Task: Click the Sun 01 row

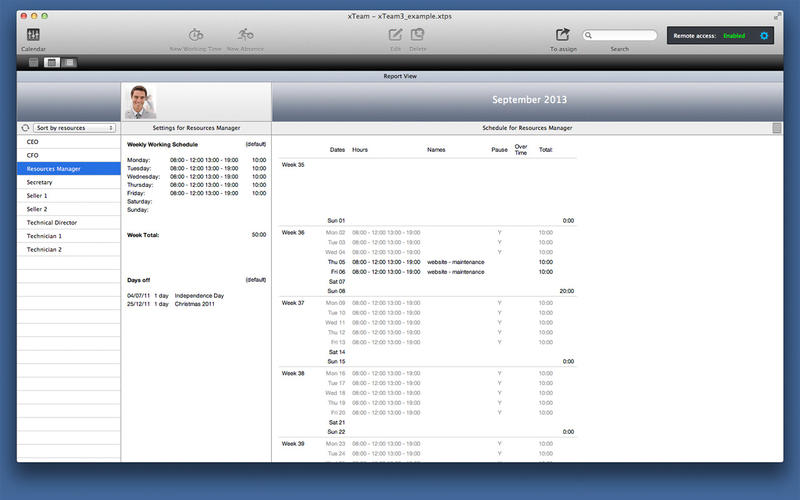Action: click(x=428, y=221)
